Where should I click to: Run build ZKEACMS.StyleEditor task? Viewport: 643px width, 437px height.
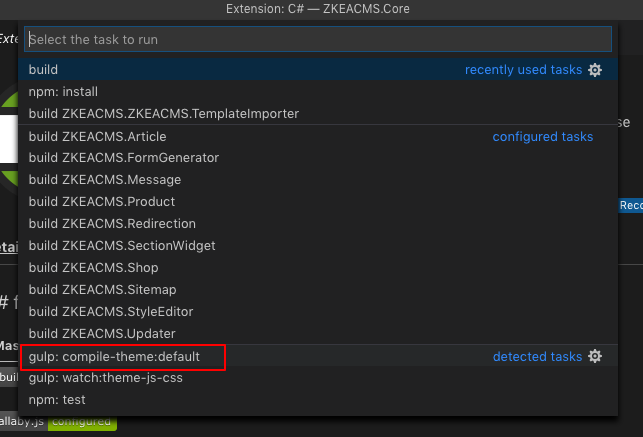pyautogui.click(x=318, y=312)
